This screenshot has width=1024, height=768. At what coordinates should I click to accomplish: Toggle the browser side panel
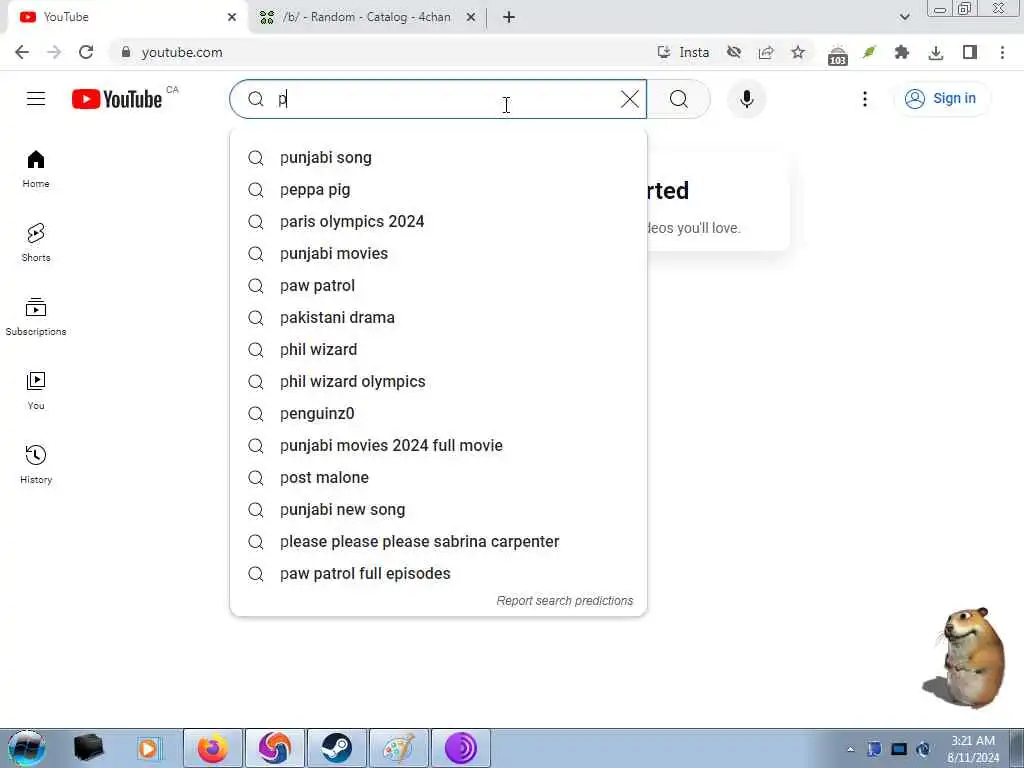click(969, 52)
